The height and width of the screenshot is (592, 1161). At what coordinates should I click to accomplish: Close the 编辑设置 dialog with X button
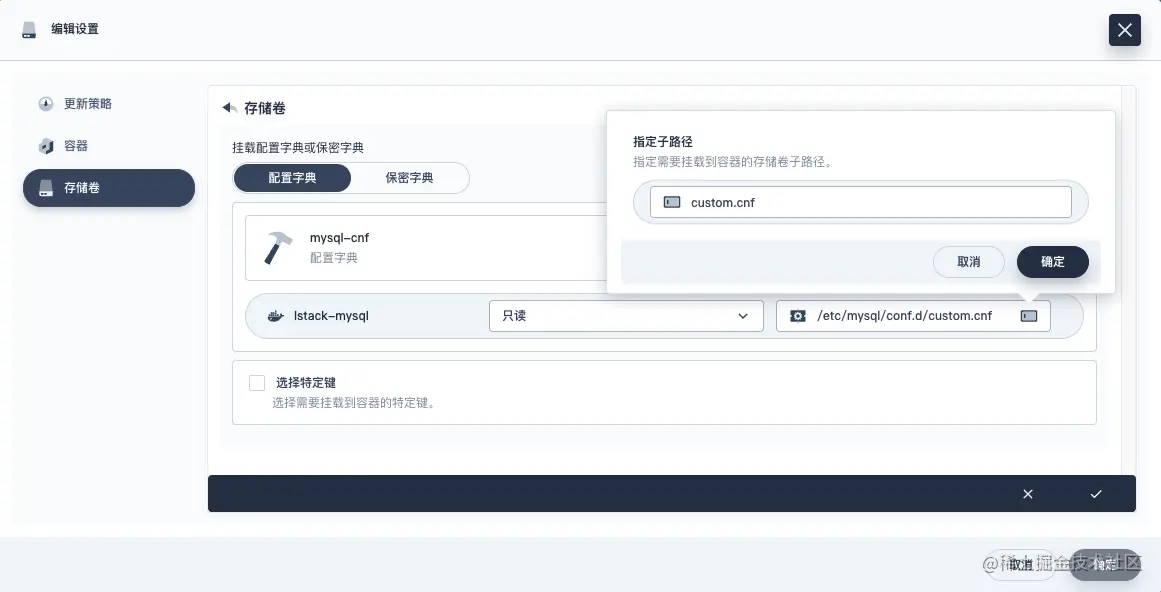pos(1125,30)
